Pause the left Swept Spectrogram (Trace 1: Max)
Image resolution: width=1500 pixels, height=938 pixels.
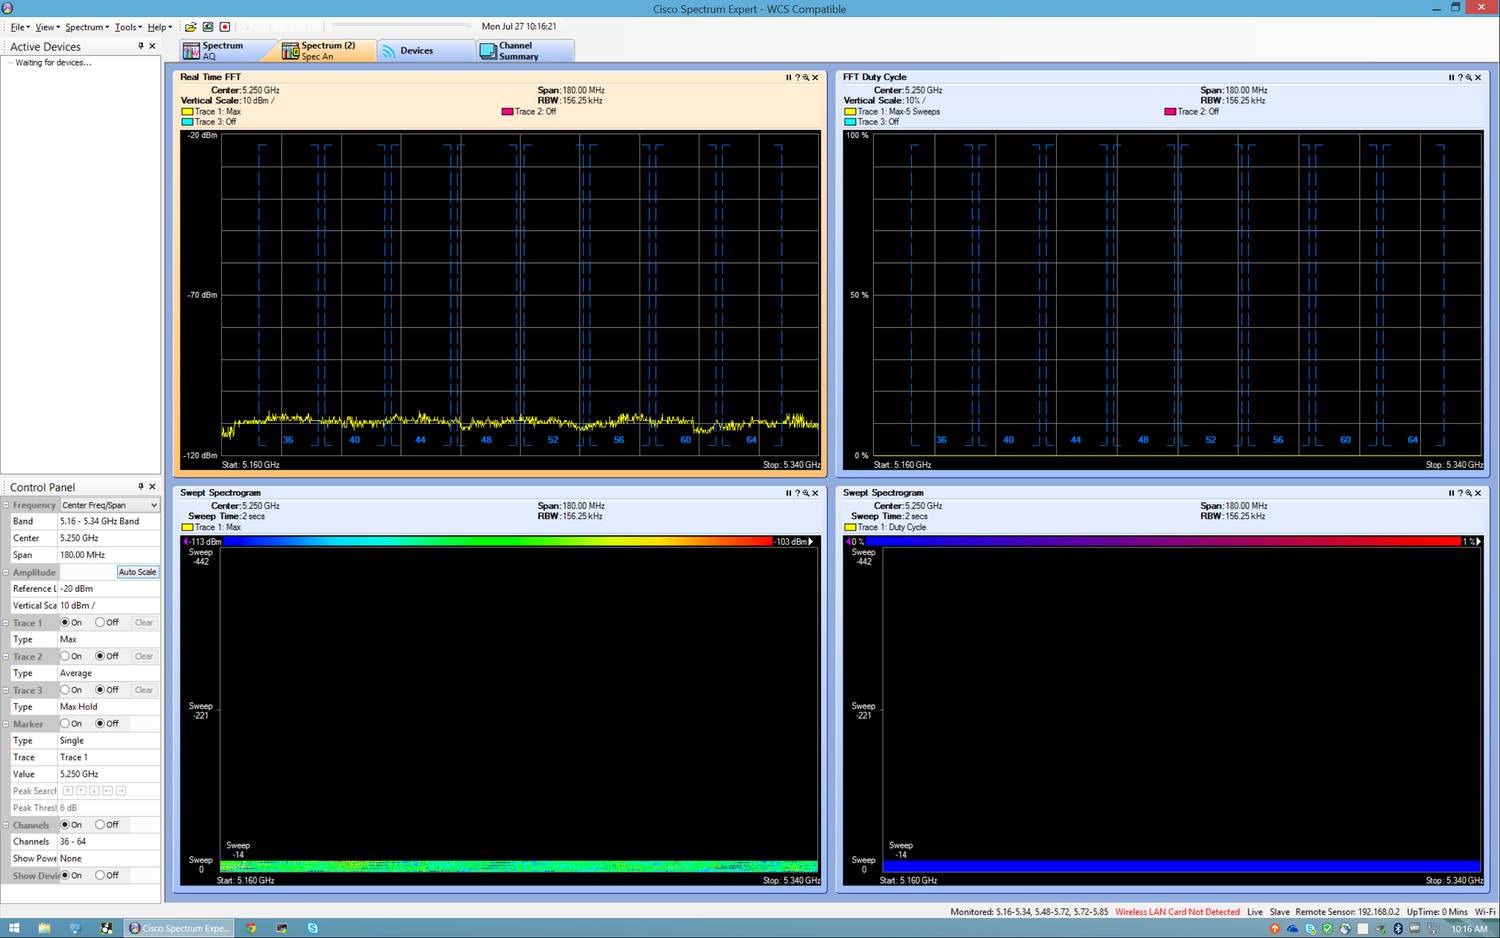click(x=788, y=493)
